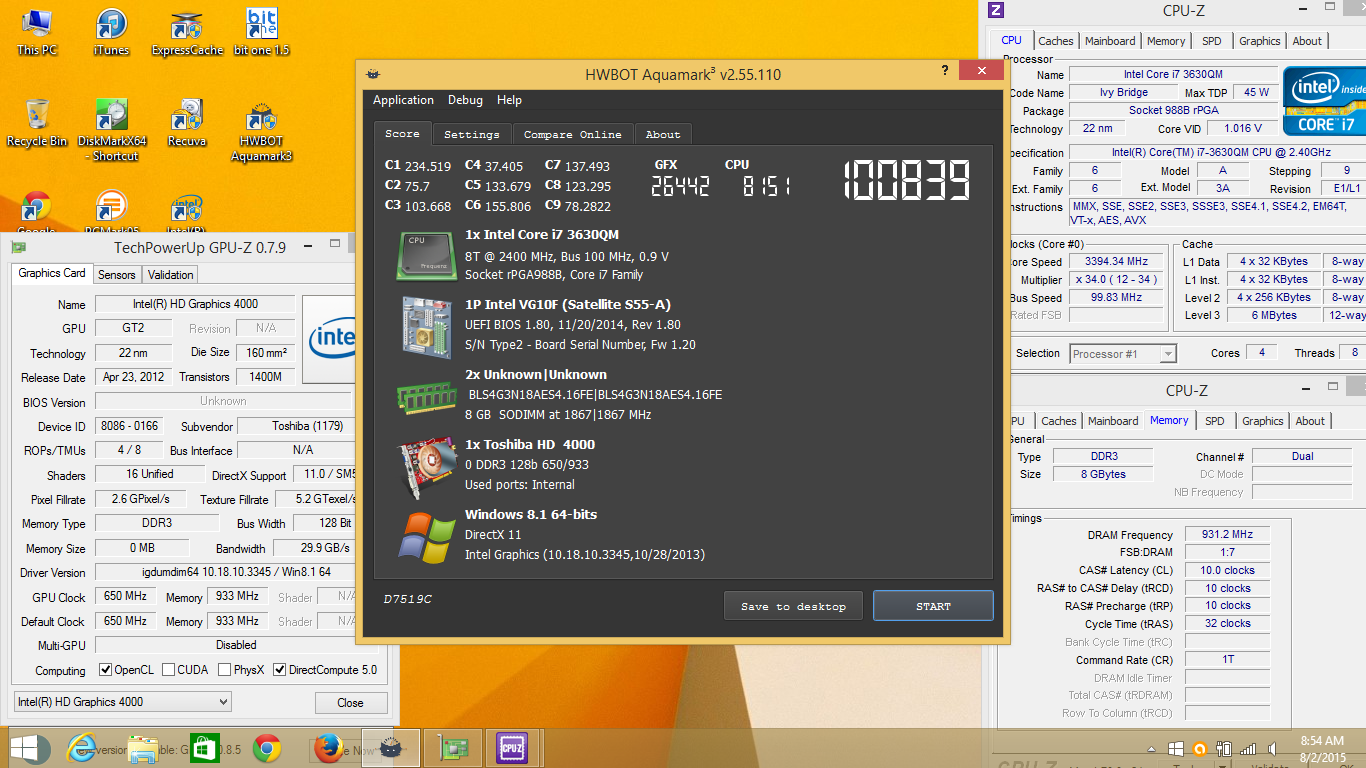
Task: Click the Intel logo in GPU-Z
Action: [x=330, y=339]
